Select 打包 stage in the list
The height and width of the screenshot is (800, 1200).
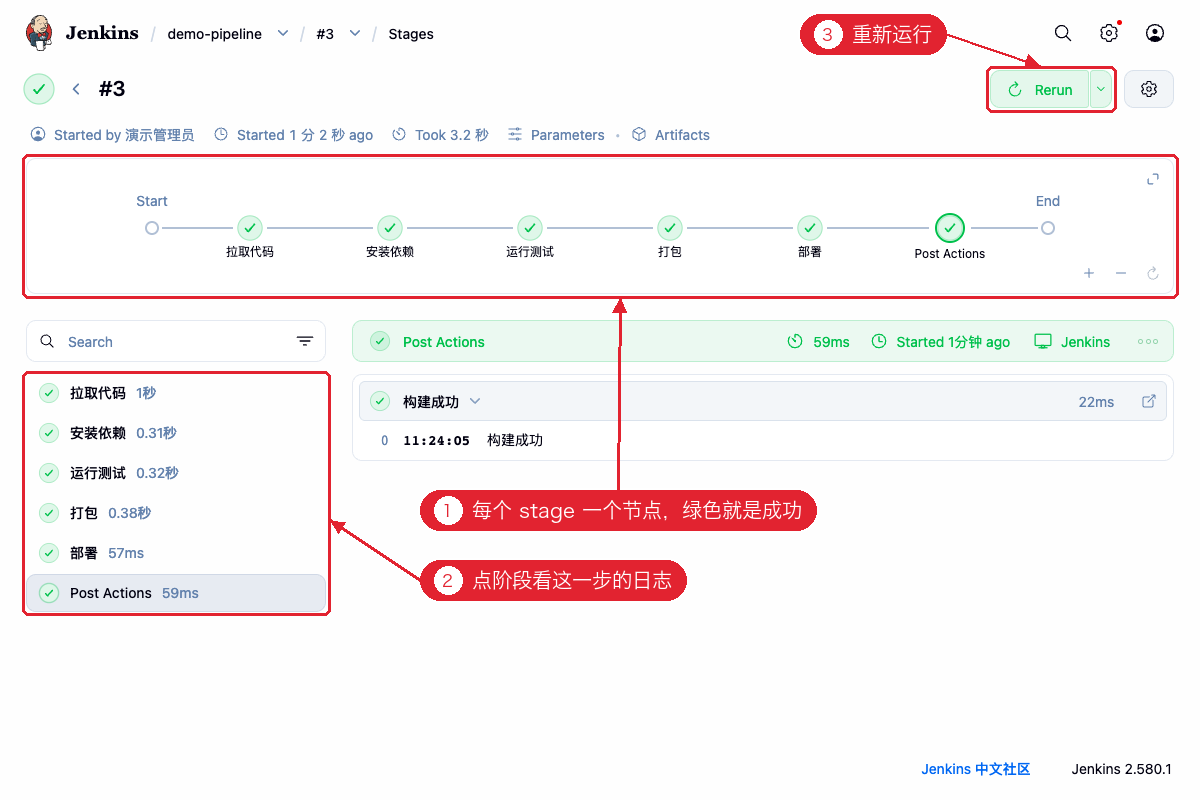176,513
